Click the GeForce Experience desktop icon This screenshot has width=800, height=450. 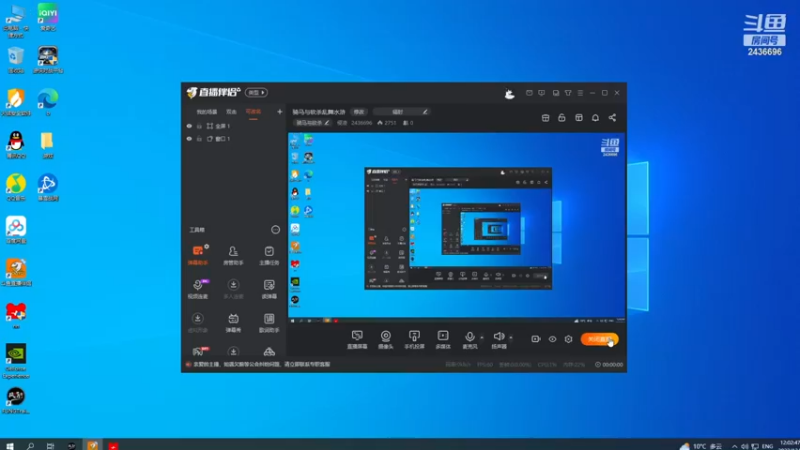(16, 361)
